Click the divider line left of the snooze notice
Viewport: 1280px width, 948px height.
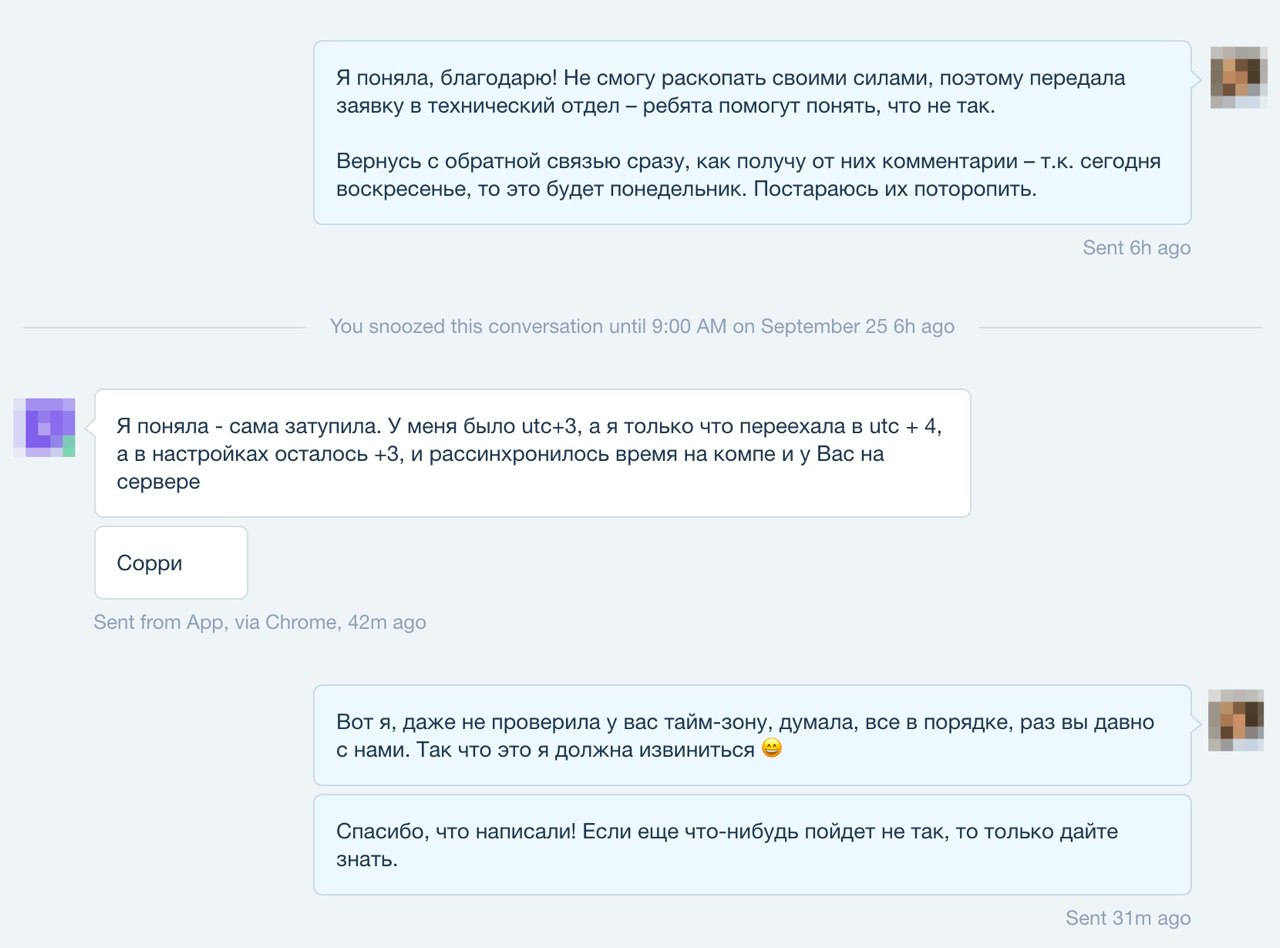coord(164,327)
